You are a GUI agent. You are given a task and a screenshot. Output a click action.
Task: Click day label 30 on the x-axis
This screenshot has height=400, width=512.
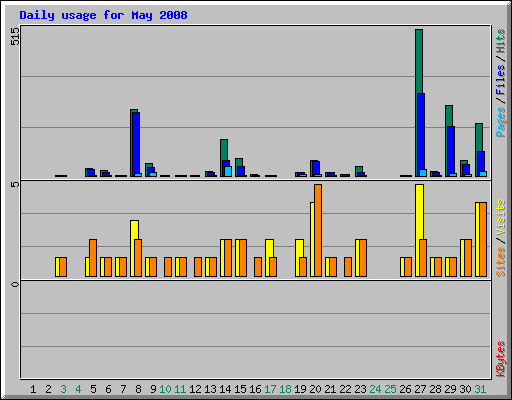click(x=465, y=389)
